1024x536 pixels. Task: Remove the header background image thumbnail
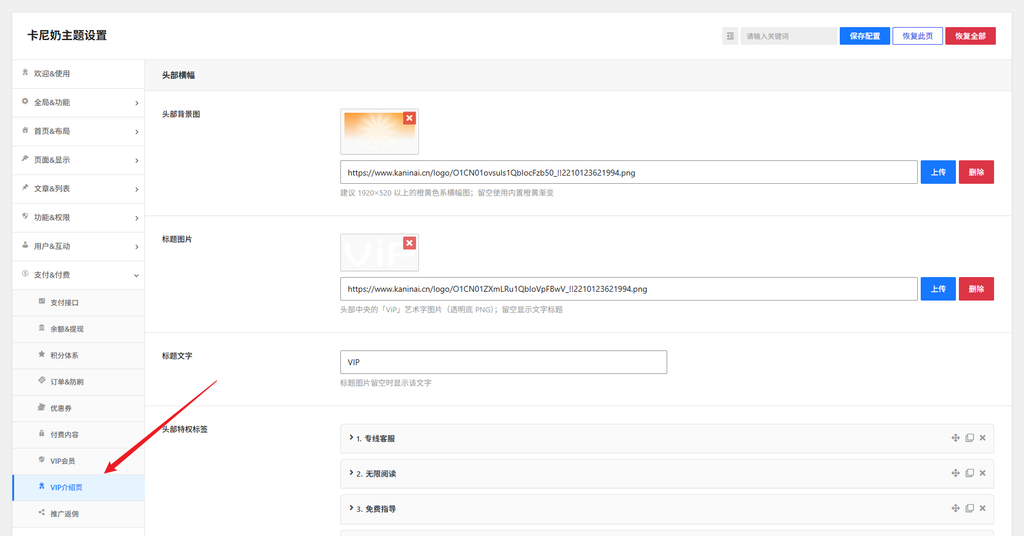(x=409, y=118)
